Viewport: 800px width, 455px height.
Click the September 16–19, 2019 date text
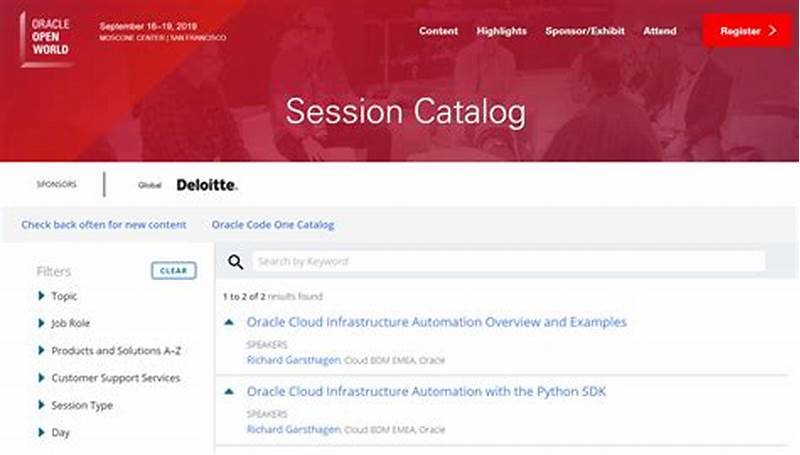coord(148,26)
